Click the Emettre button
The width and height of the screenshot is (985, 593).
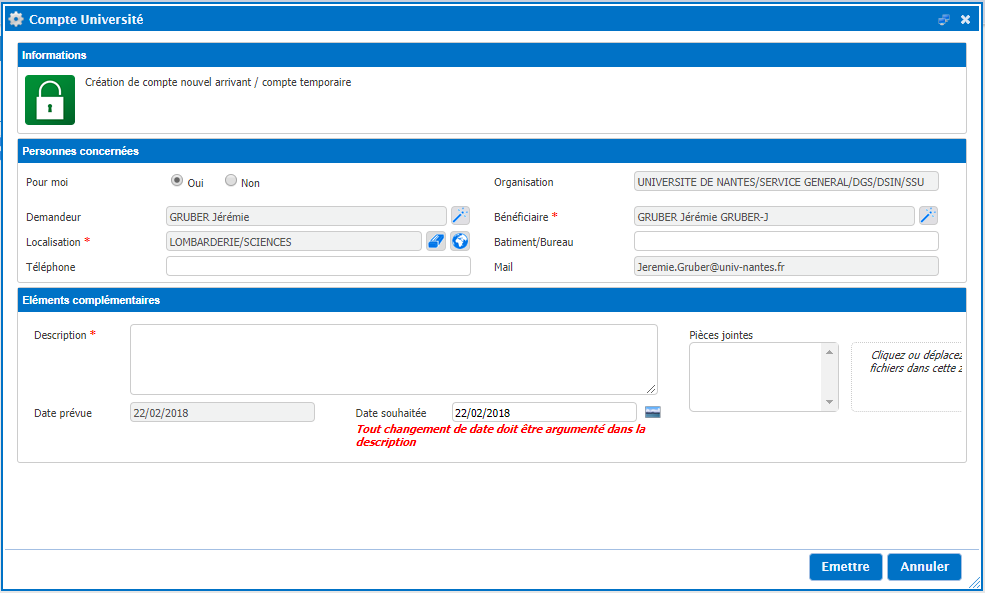[x=845, y=567]
